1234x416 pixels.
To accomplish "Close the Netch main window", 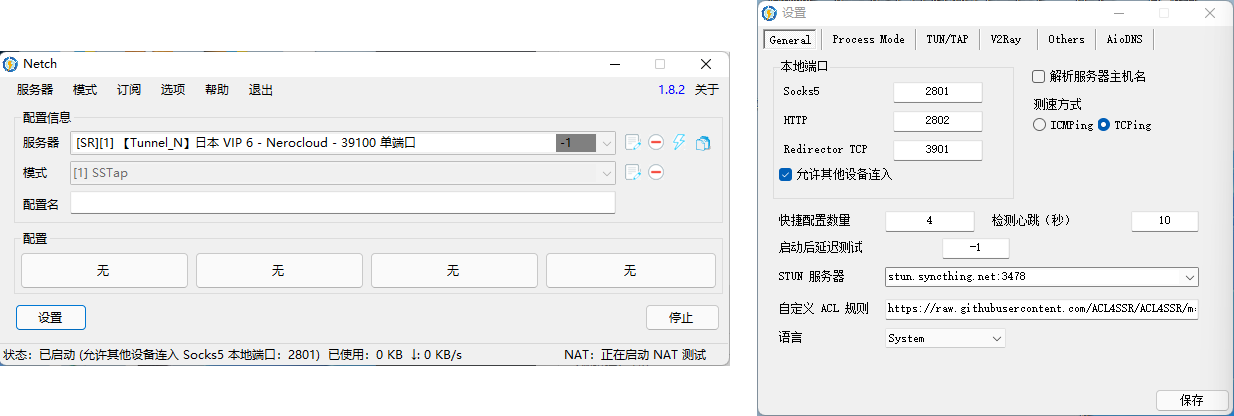I will tap(706, 64).
